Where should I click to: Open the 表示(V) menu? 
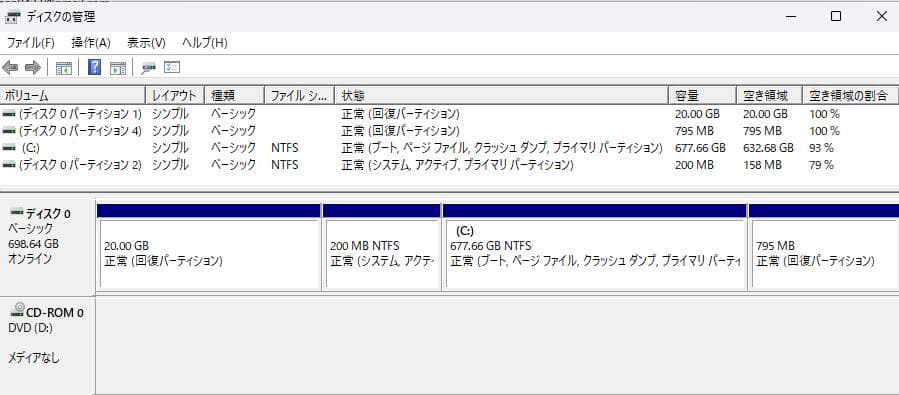coord(146,43)
